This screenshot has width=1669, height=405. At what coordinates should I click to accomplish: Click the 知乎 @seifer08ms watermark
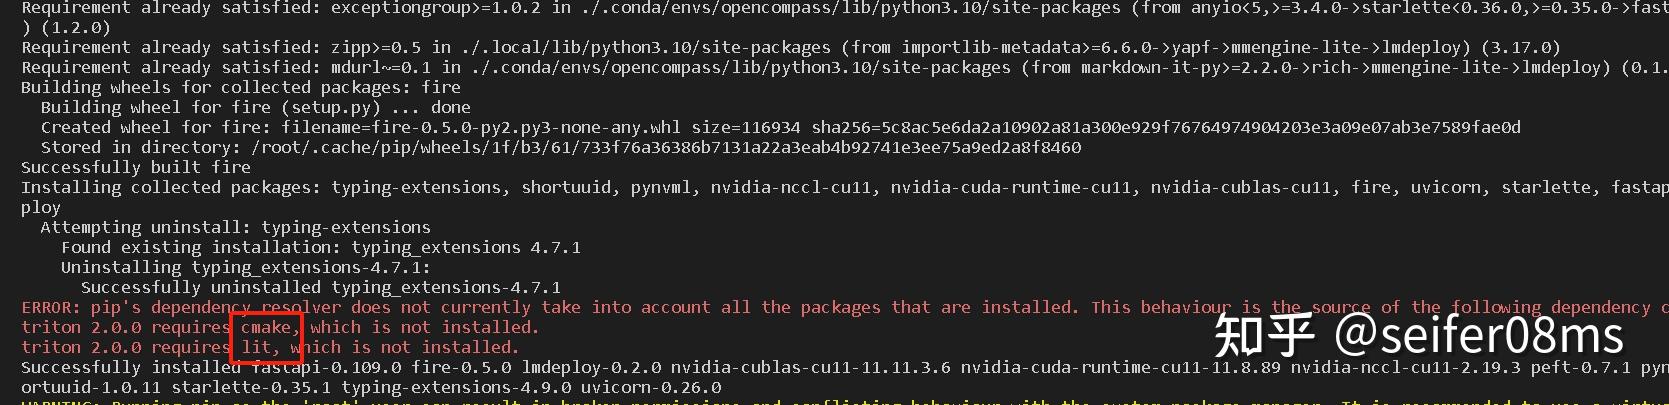1418,336
